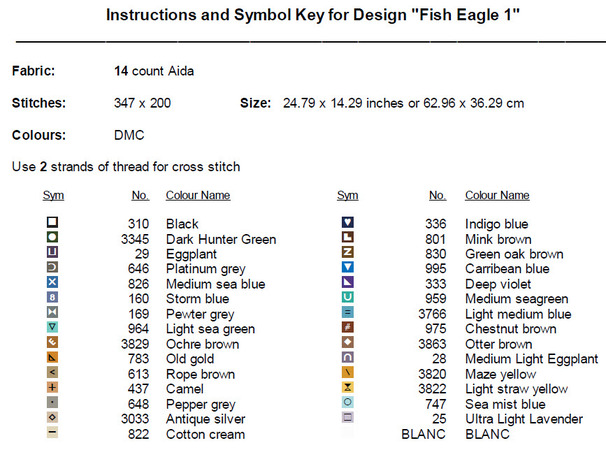606x450 pixels.
Task: Click the Eggplant colour symbol
Action: click(53, 253)
